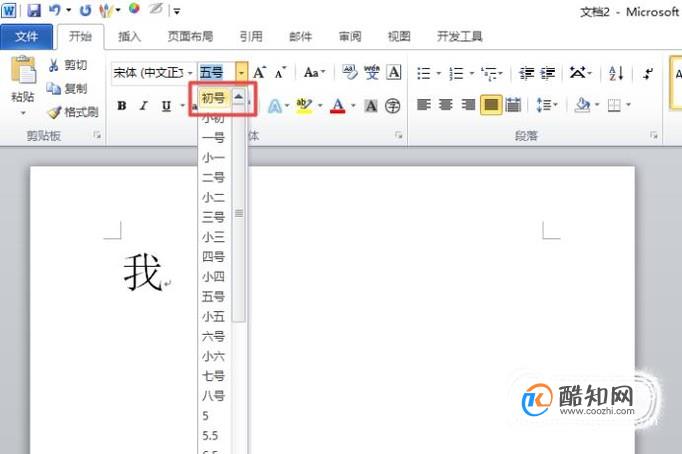Image resolution: width=682 pixels, height=454 pixels.
Task: Select 二号 in size list
Action: pyautogui.click(x=214, y=177)
